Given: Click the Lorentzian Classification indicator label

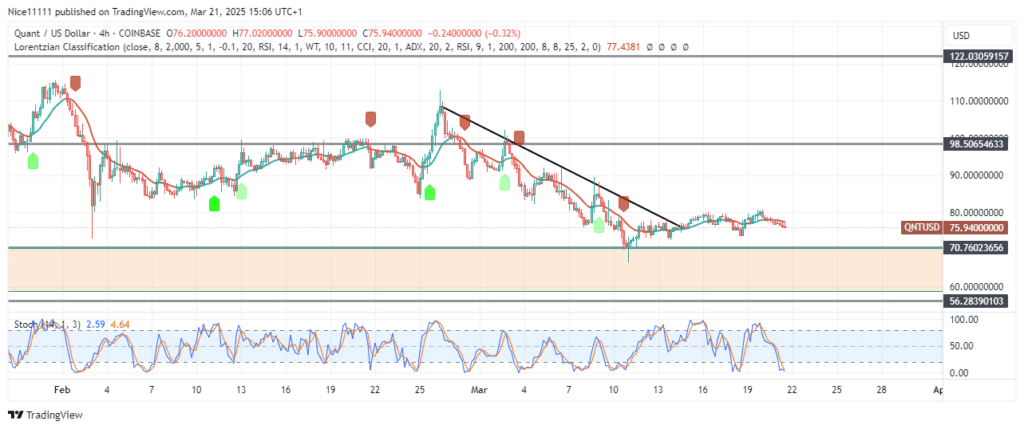Looking at the screenshot, I should pyautogui.click(x=65, y=47).
